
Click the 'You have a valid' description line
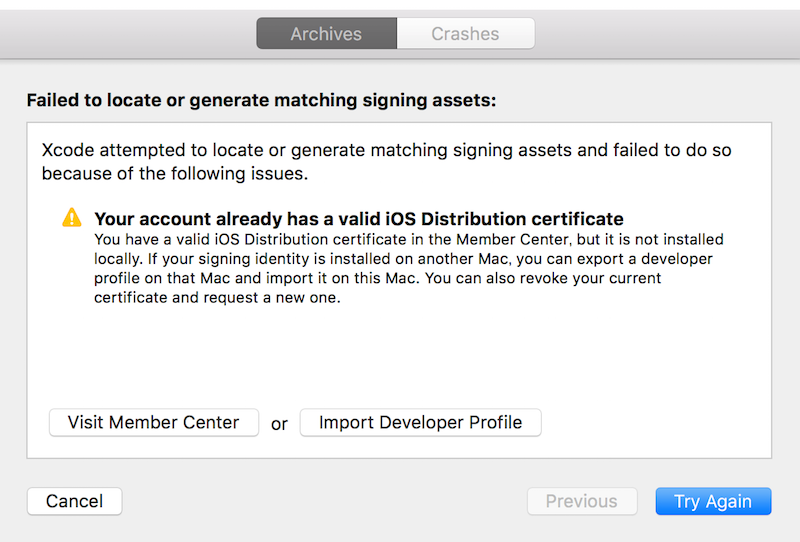408,240
